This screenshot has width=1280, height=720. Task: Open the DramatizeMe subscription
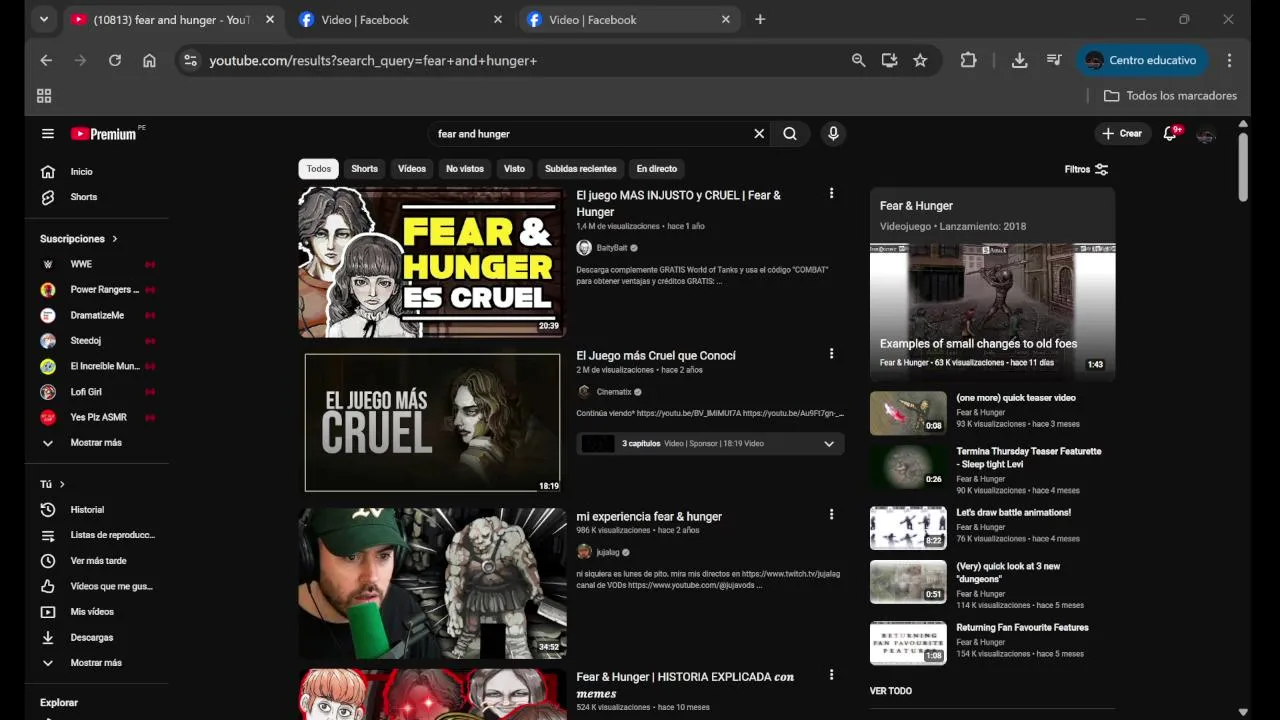(96, 315)
